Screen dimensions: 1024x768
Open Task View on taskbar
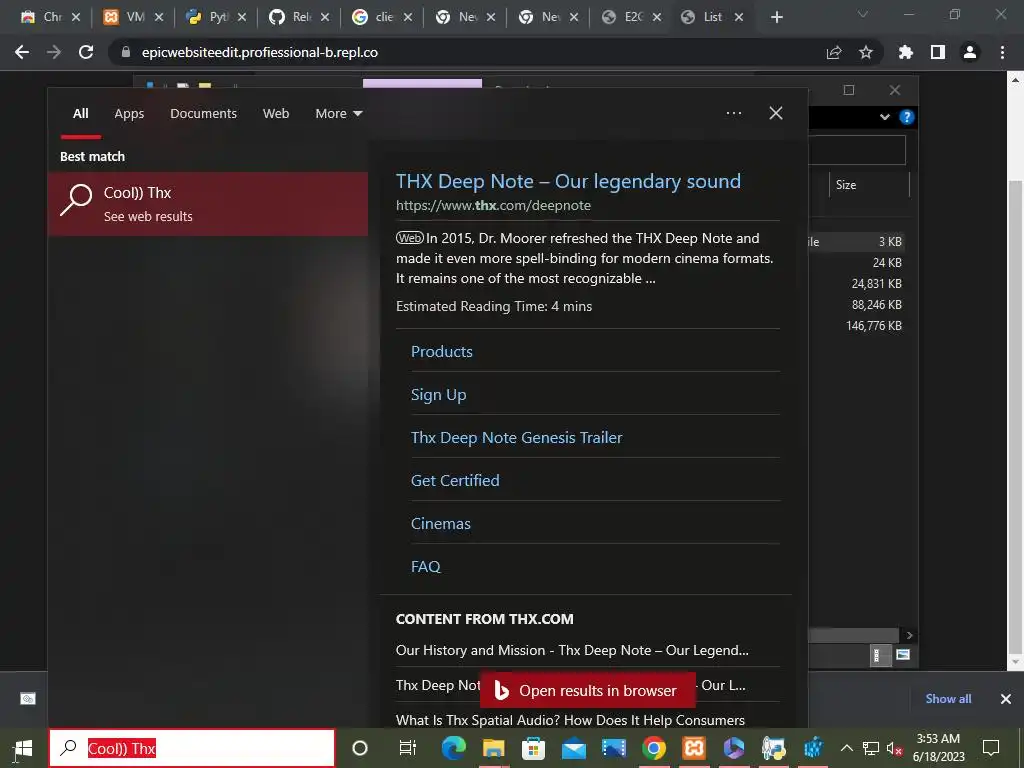click(408, 748)
